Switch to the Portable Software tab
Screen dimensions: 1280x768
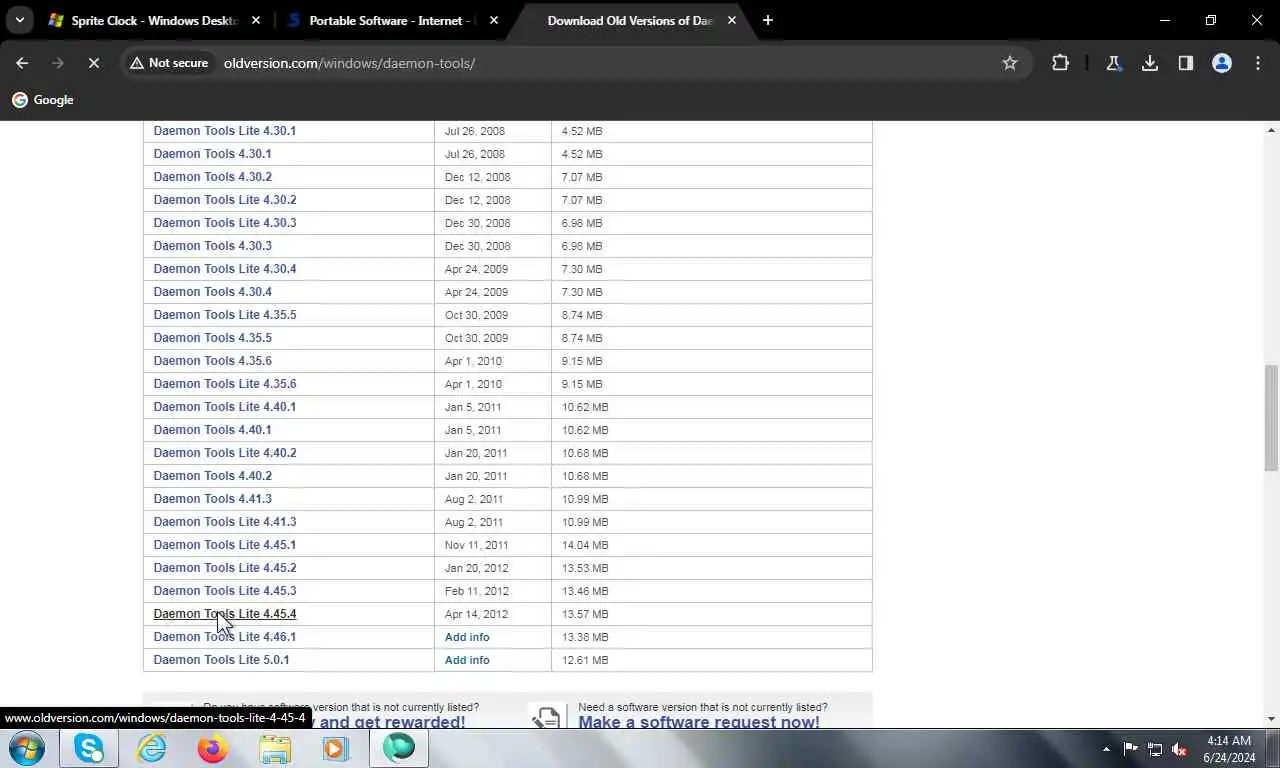(392, 20)
